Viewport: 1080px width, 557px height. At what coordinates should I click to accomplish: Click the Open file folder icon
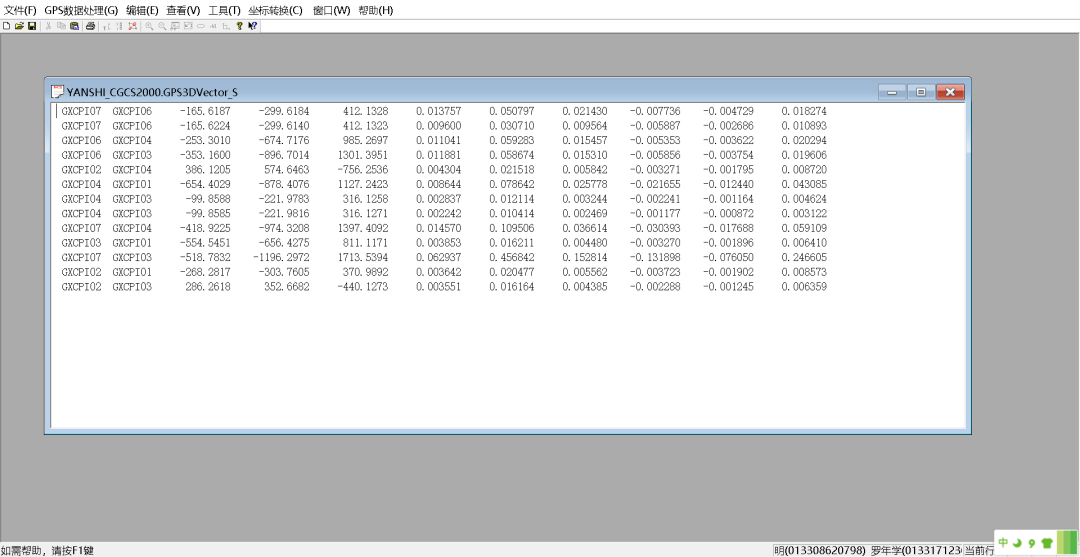(19, 26)
